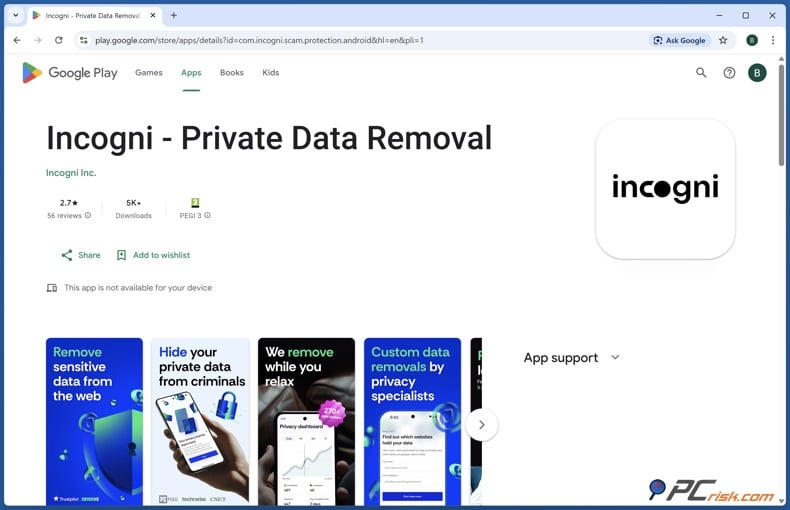Open the Chrome three-dot menu
Viewport: 790px width, 510px height.
pyautogui.click(x=773, y=40)
